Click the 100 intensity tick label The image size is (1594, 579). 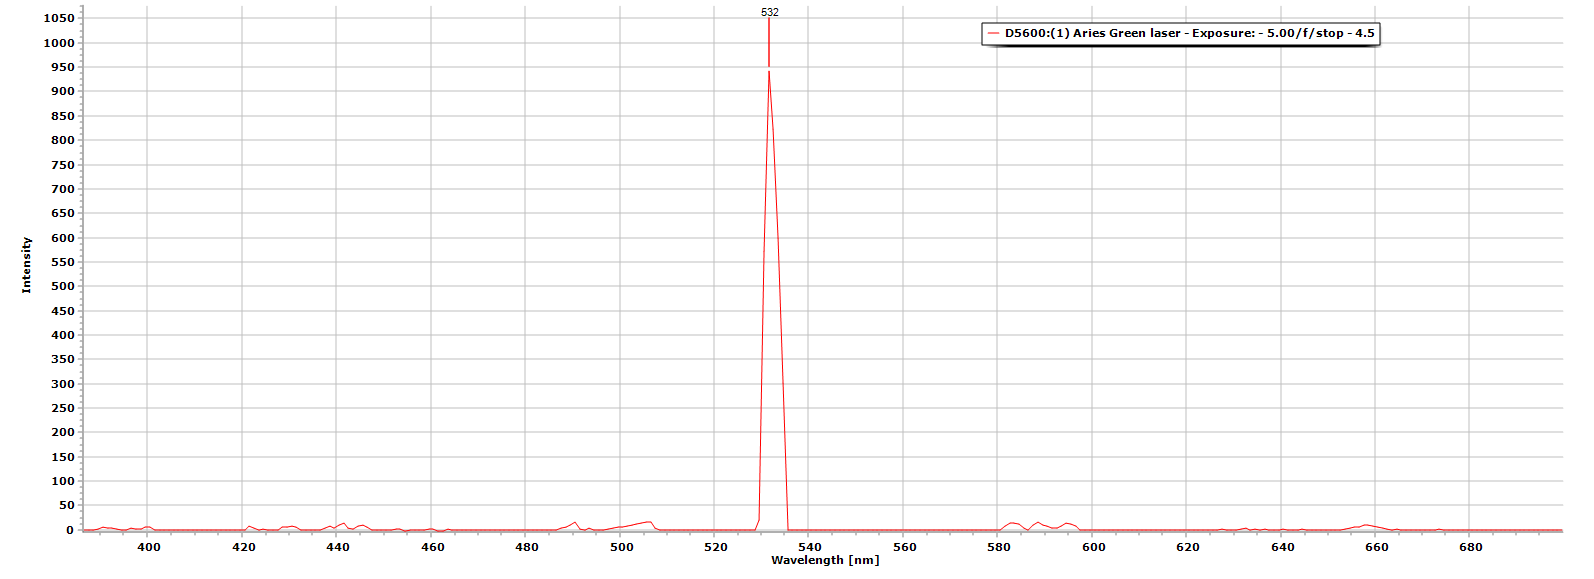click(x=63, y=481)
